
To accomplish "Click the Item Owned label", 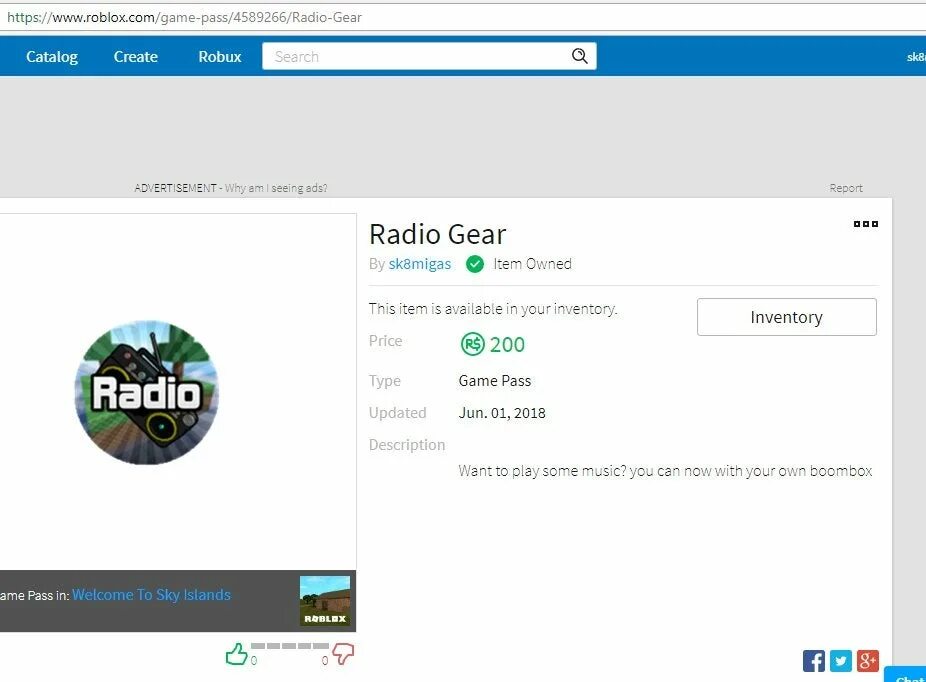I will click(533, 264).
